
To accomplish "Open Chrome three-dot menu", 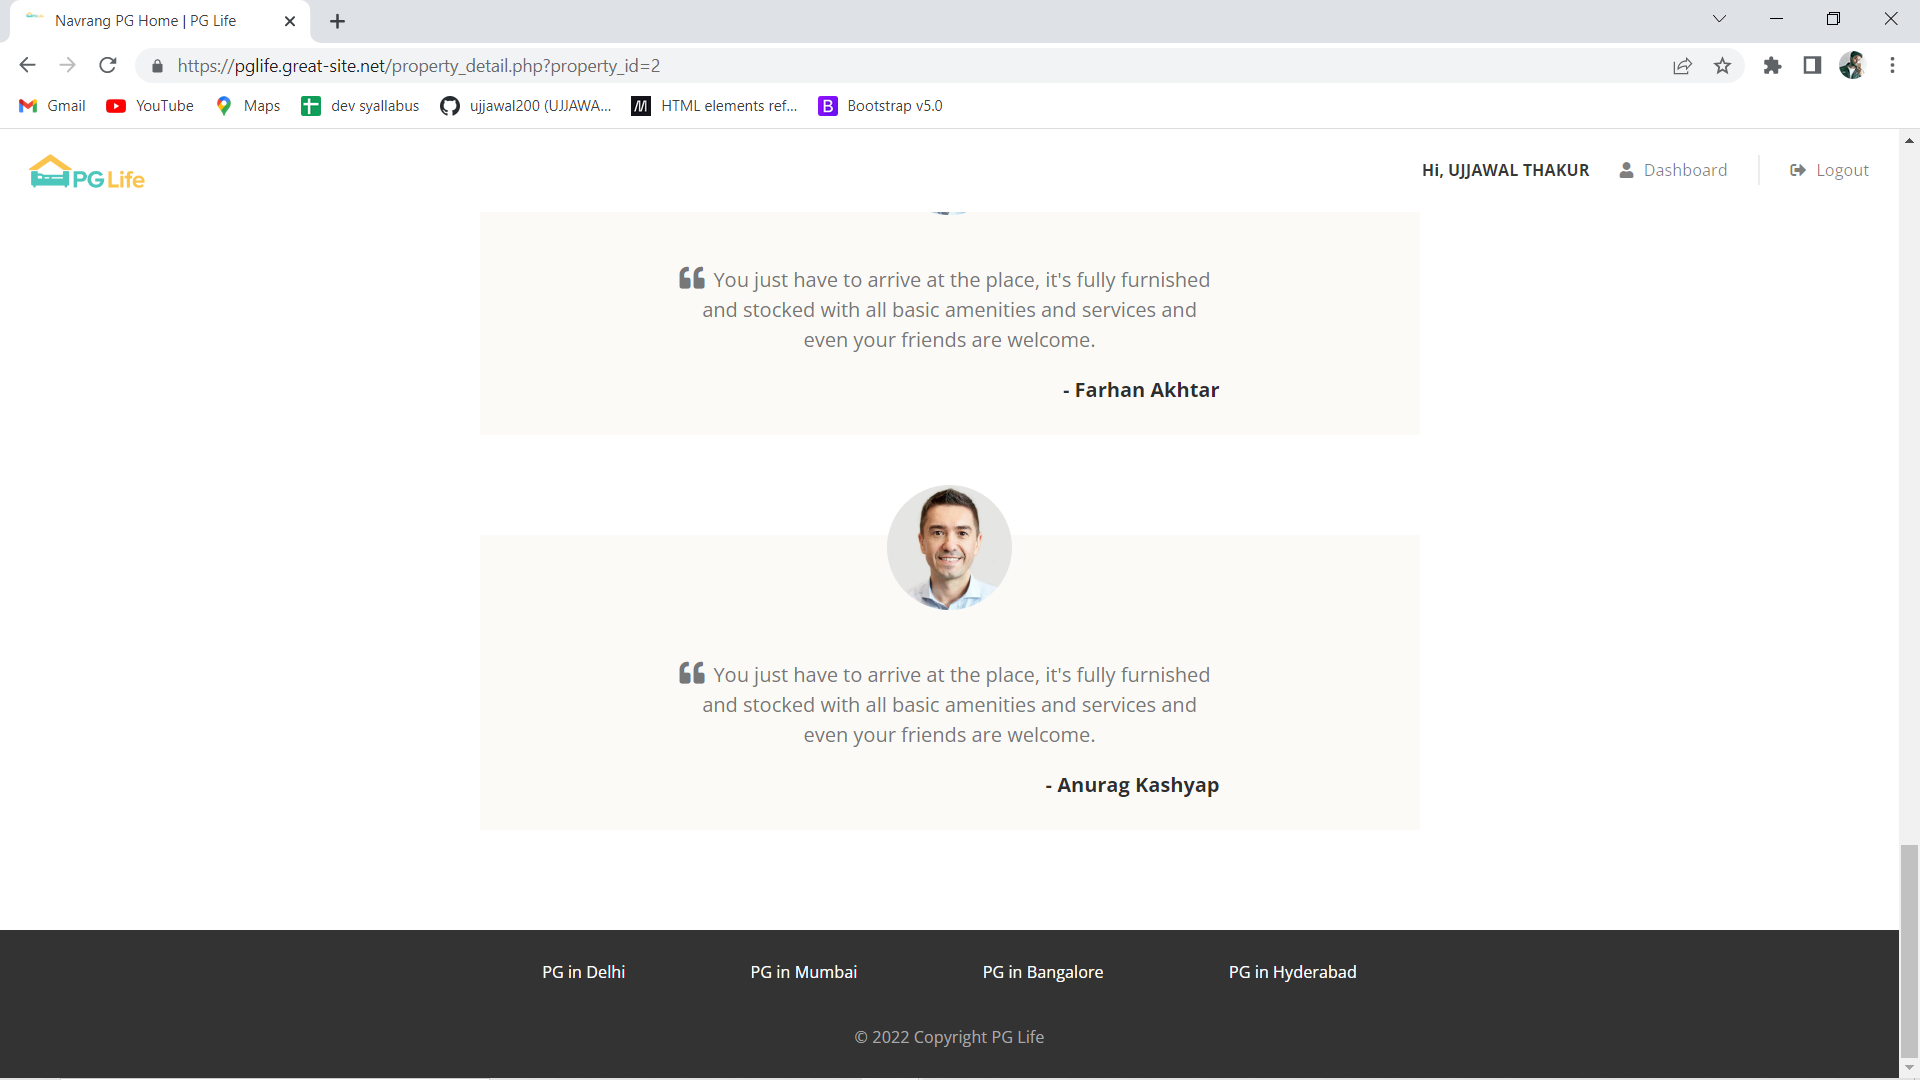I will (x=1892, y=66).
